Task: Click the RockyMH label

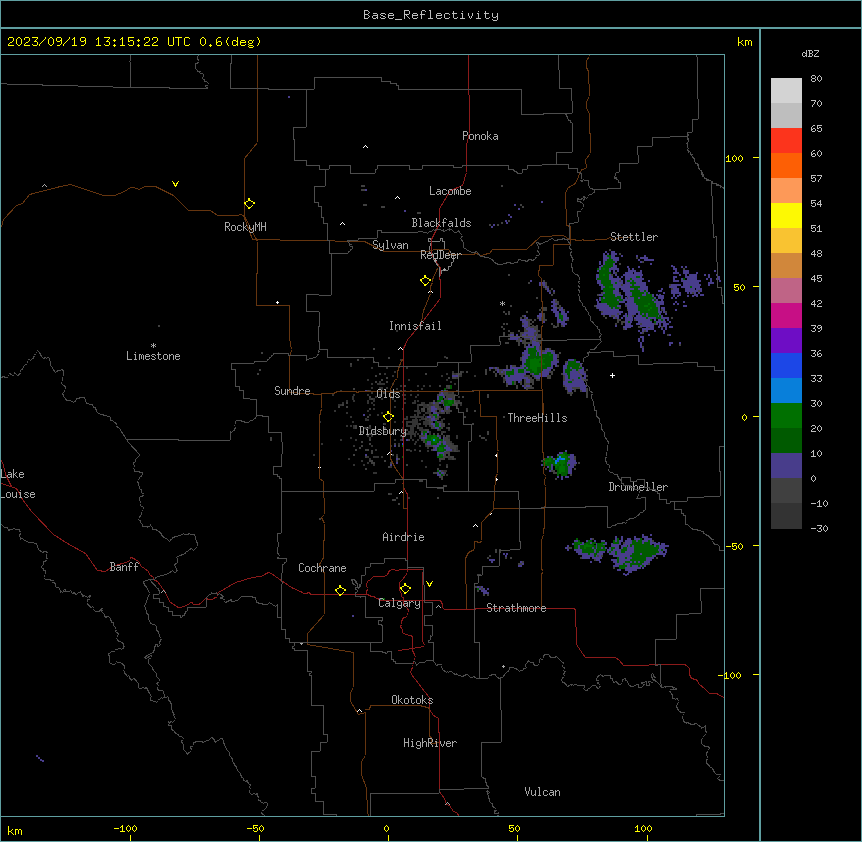Action: click(245, 227)
